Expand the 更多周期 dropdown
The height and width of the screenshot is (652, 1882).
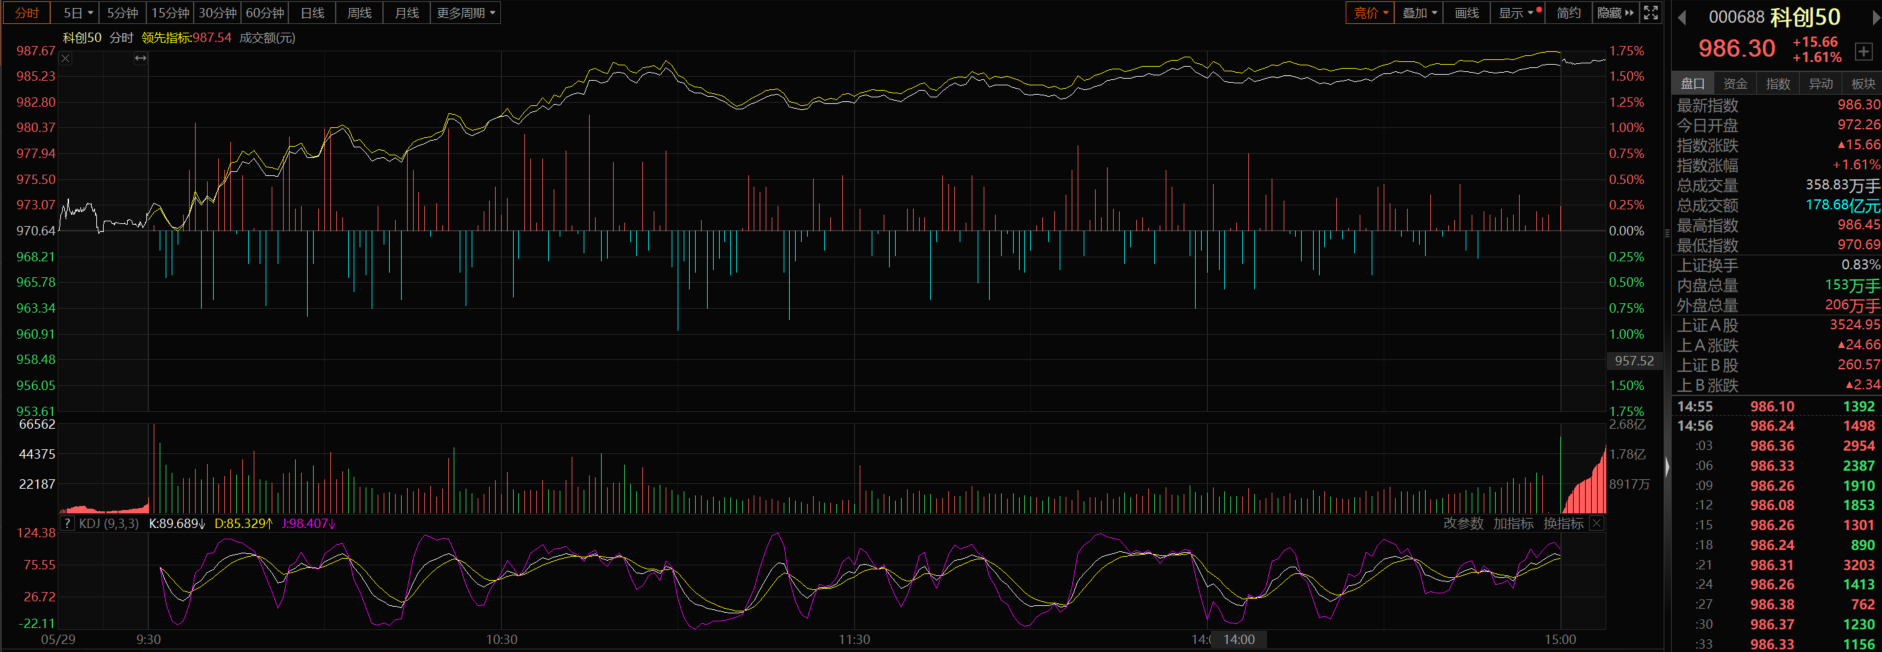click(x=465, y=13)
